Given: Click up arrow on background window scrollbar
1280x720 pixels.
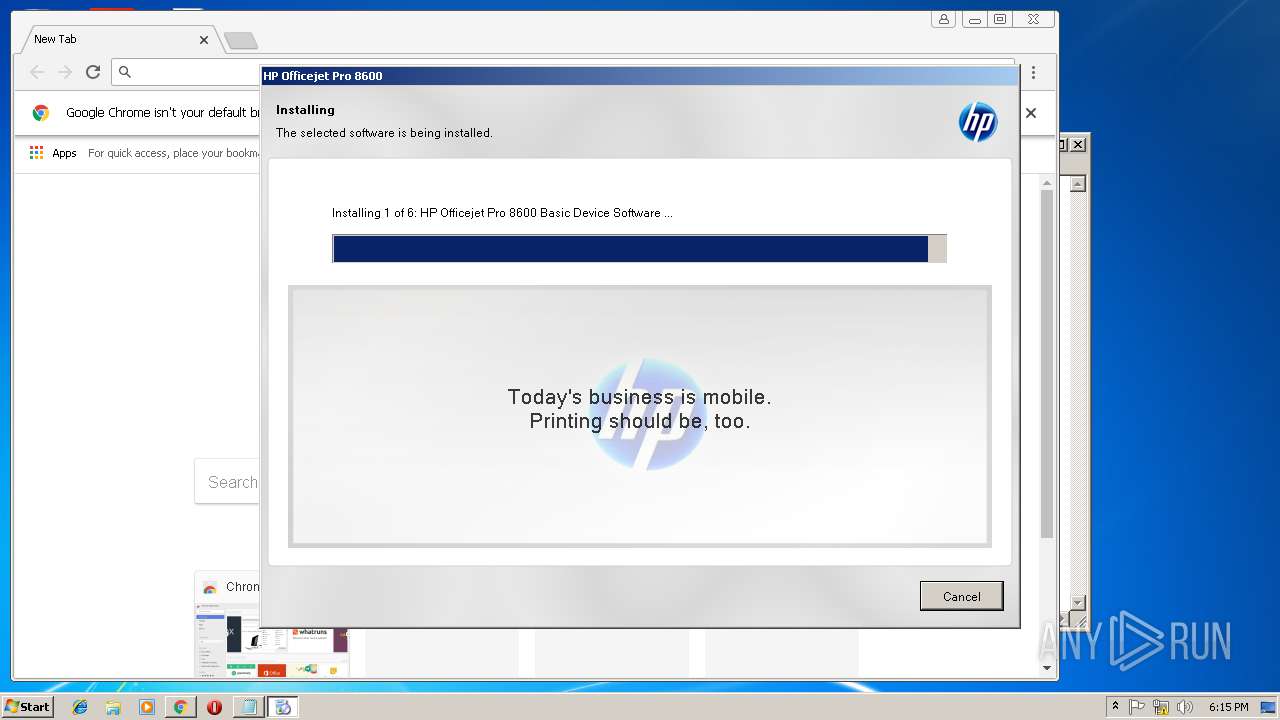Looking at the screenshot, I should click(x=1078, y=184).
